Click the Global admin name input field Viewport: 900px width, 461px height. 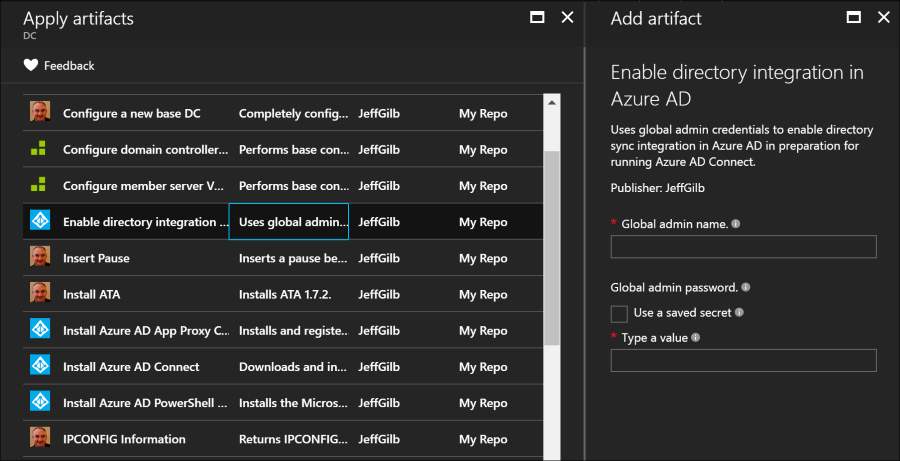743,246
